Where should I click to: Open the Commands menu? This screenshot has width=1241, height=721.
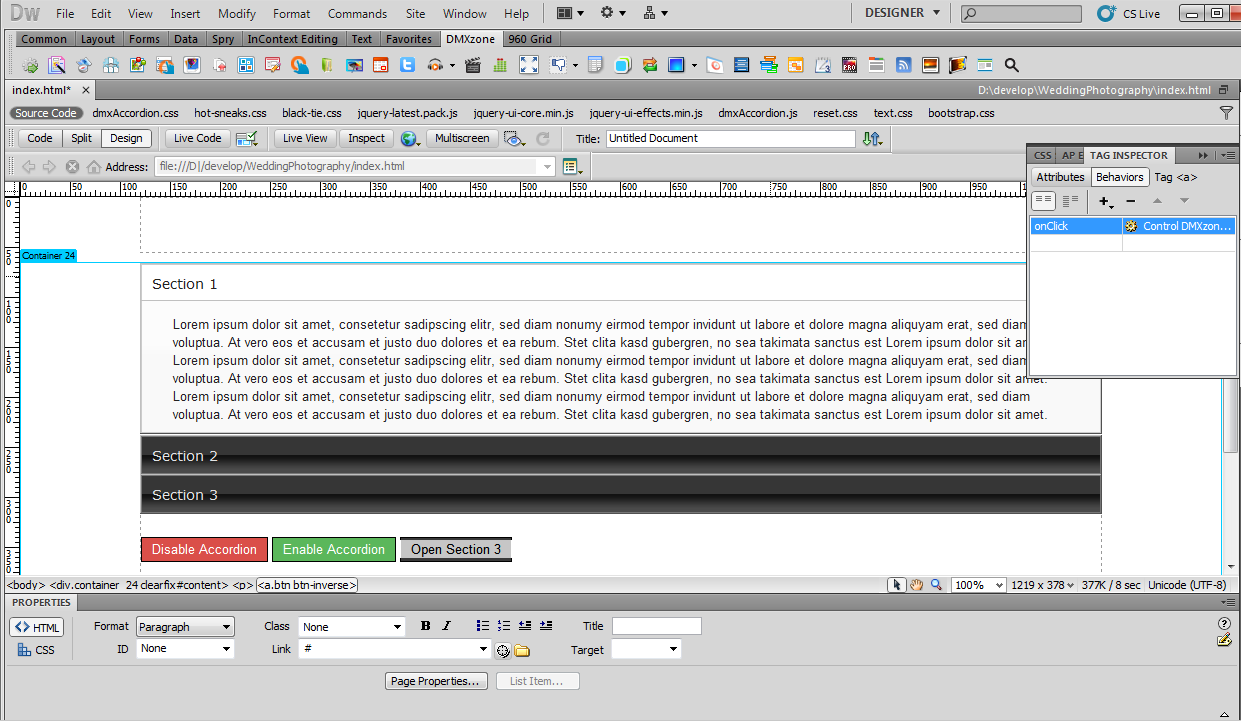[357, 14]
